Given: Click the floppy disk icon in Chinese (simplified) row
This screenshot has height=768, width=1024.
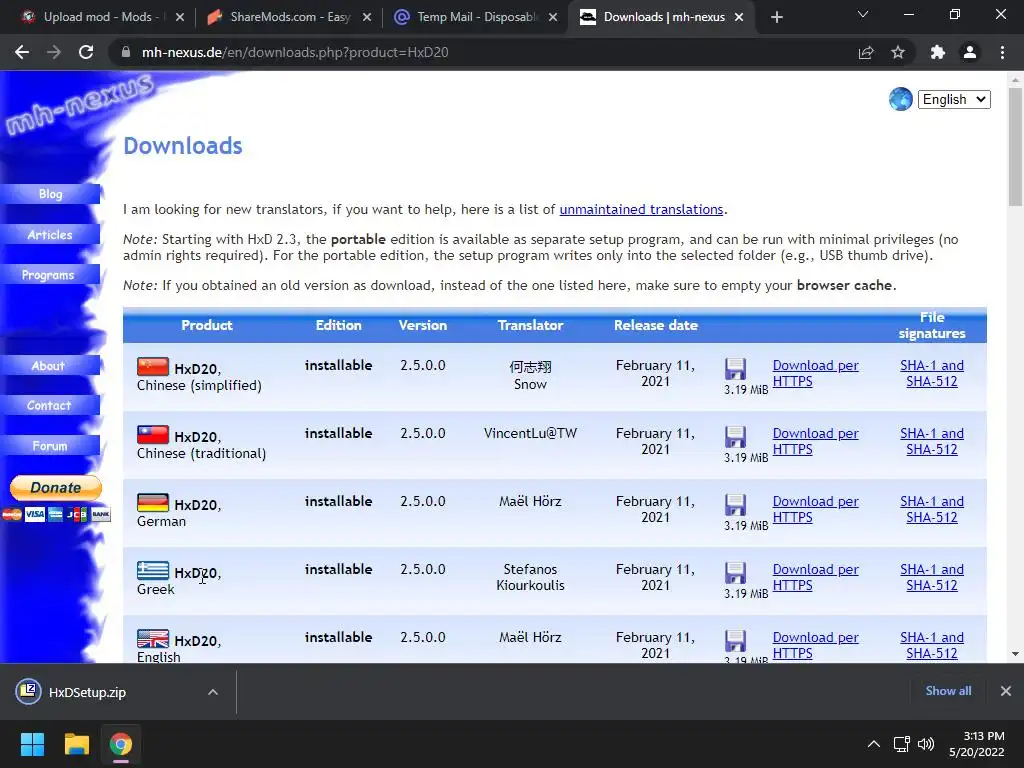Looking at the screenshot, I should click(x=735, y=369).
